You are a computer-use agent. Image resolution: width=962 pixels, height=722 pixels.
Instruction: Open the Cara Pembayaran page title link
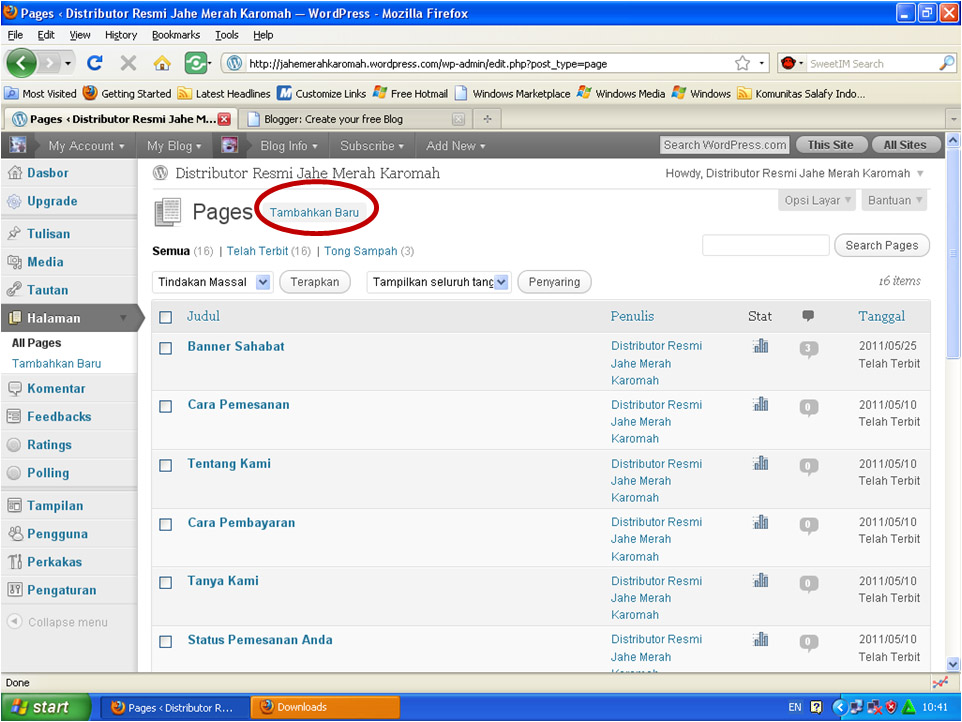click(x=241, y=523)
